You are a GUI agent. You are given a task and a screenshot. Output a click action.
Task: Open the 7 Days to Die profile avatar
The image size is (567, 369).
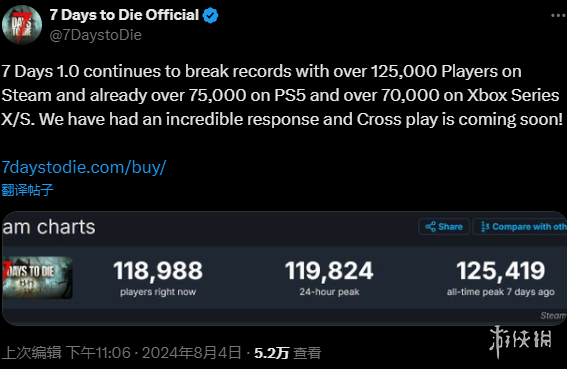coord(22,25)
